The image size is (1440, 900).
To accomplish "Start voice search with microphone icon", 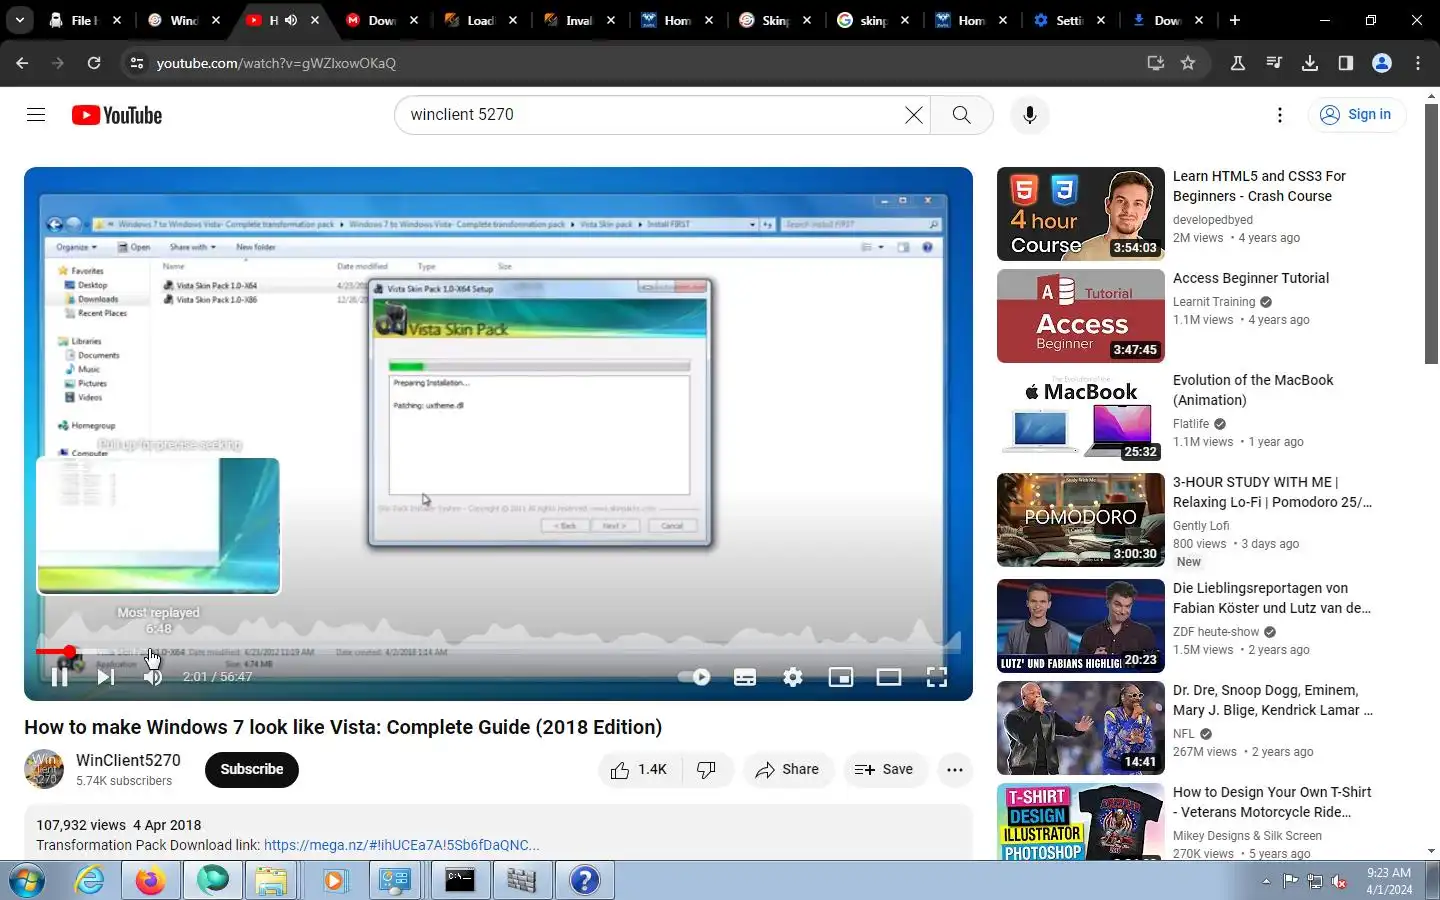I will pyautogui.click(x=1029, y=115).
